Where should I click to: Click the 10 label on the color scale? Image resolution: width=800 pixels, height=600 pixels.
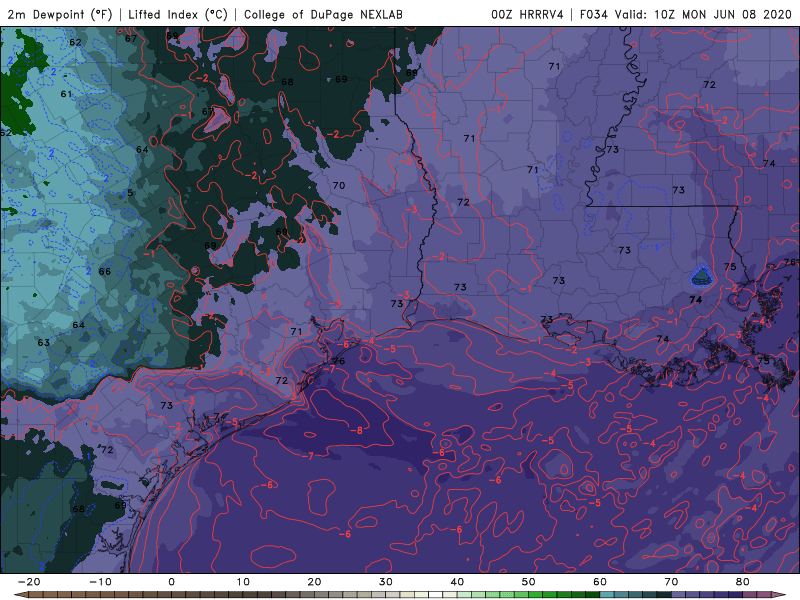243,582
